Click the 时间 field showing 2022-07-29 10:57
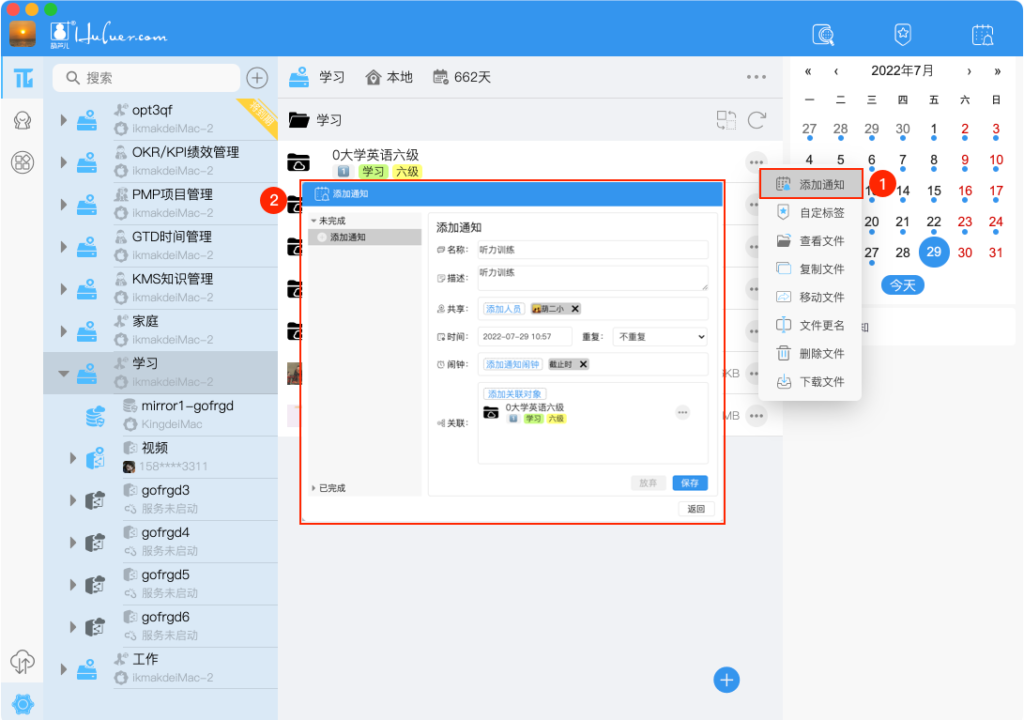 [x=525, y=336]
